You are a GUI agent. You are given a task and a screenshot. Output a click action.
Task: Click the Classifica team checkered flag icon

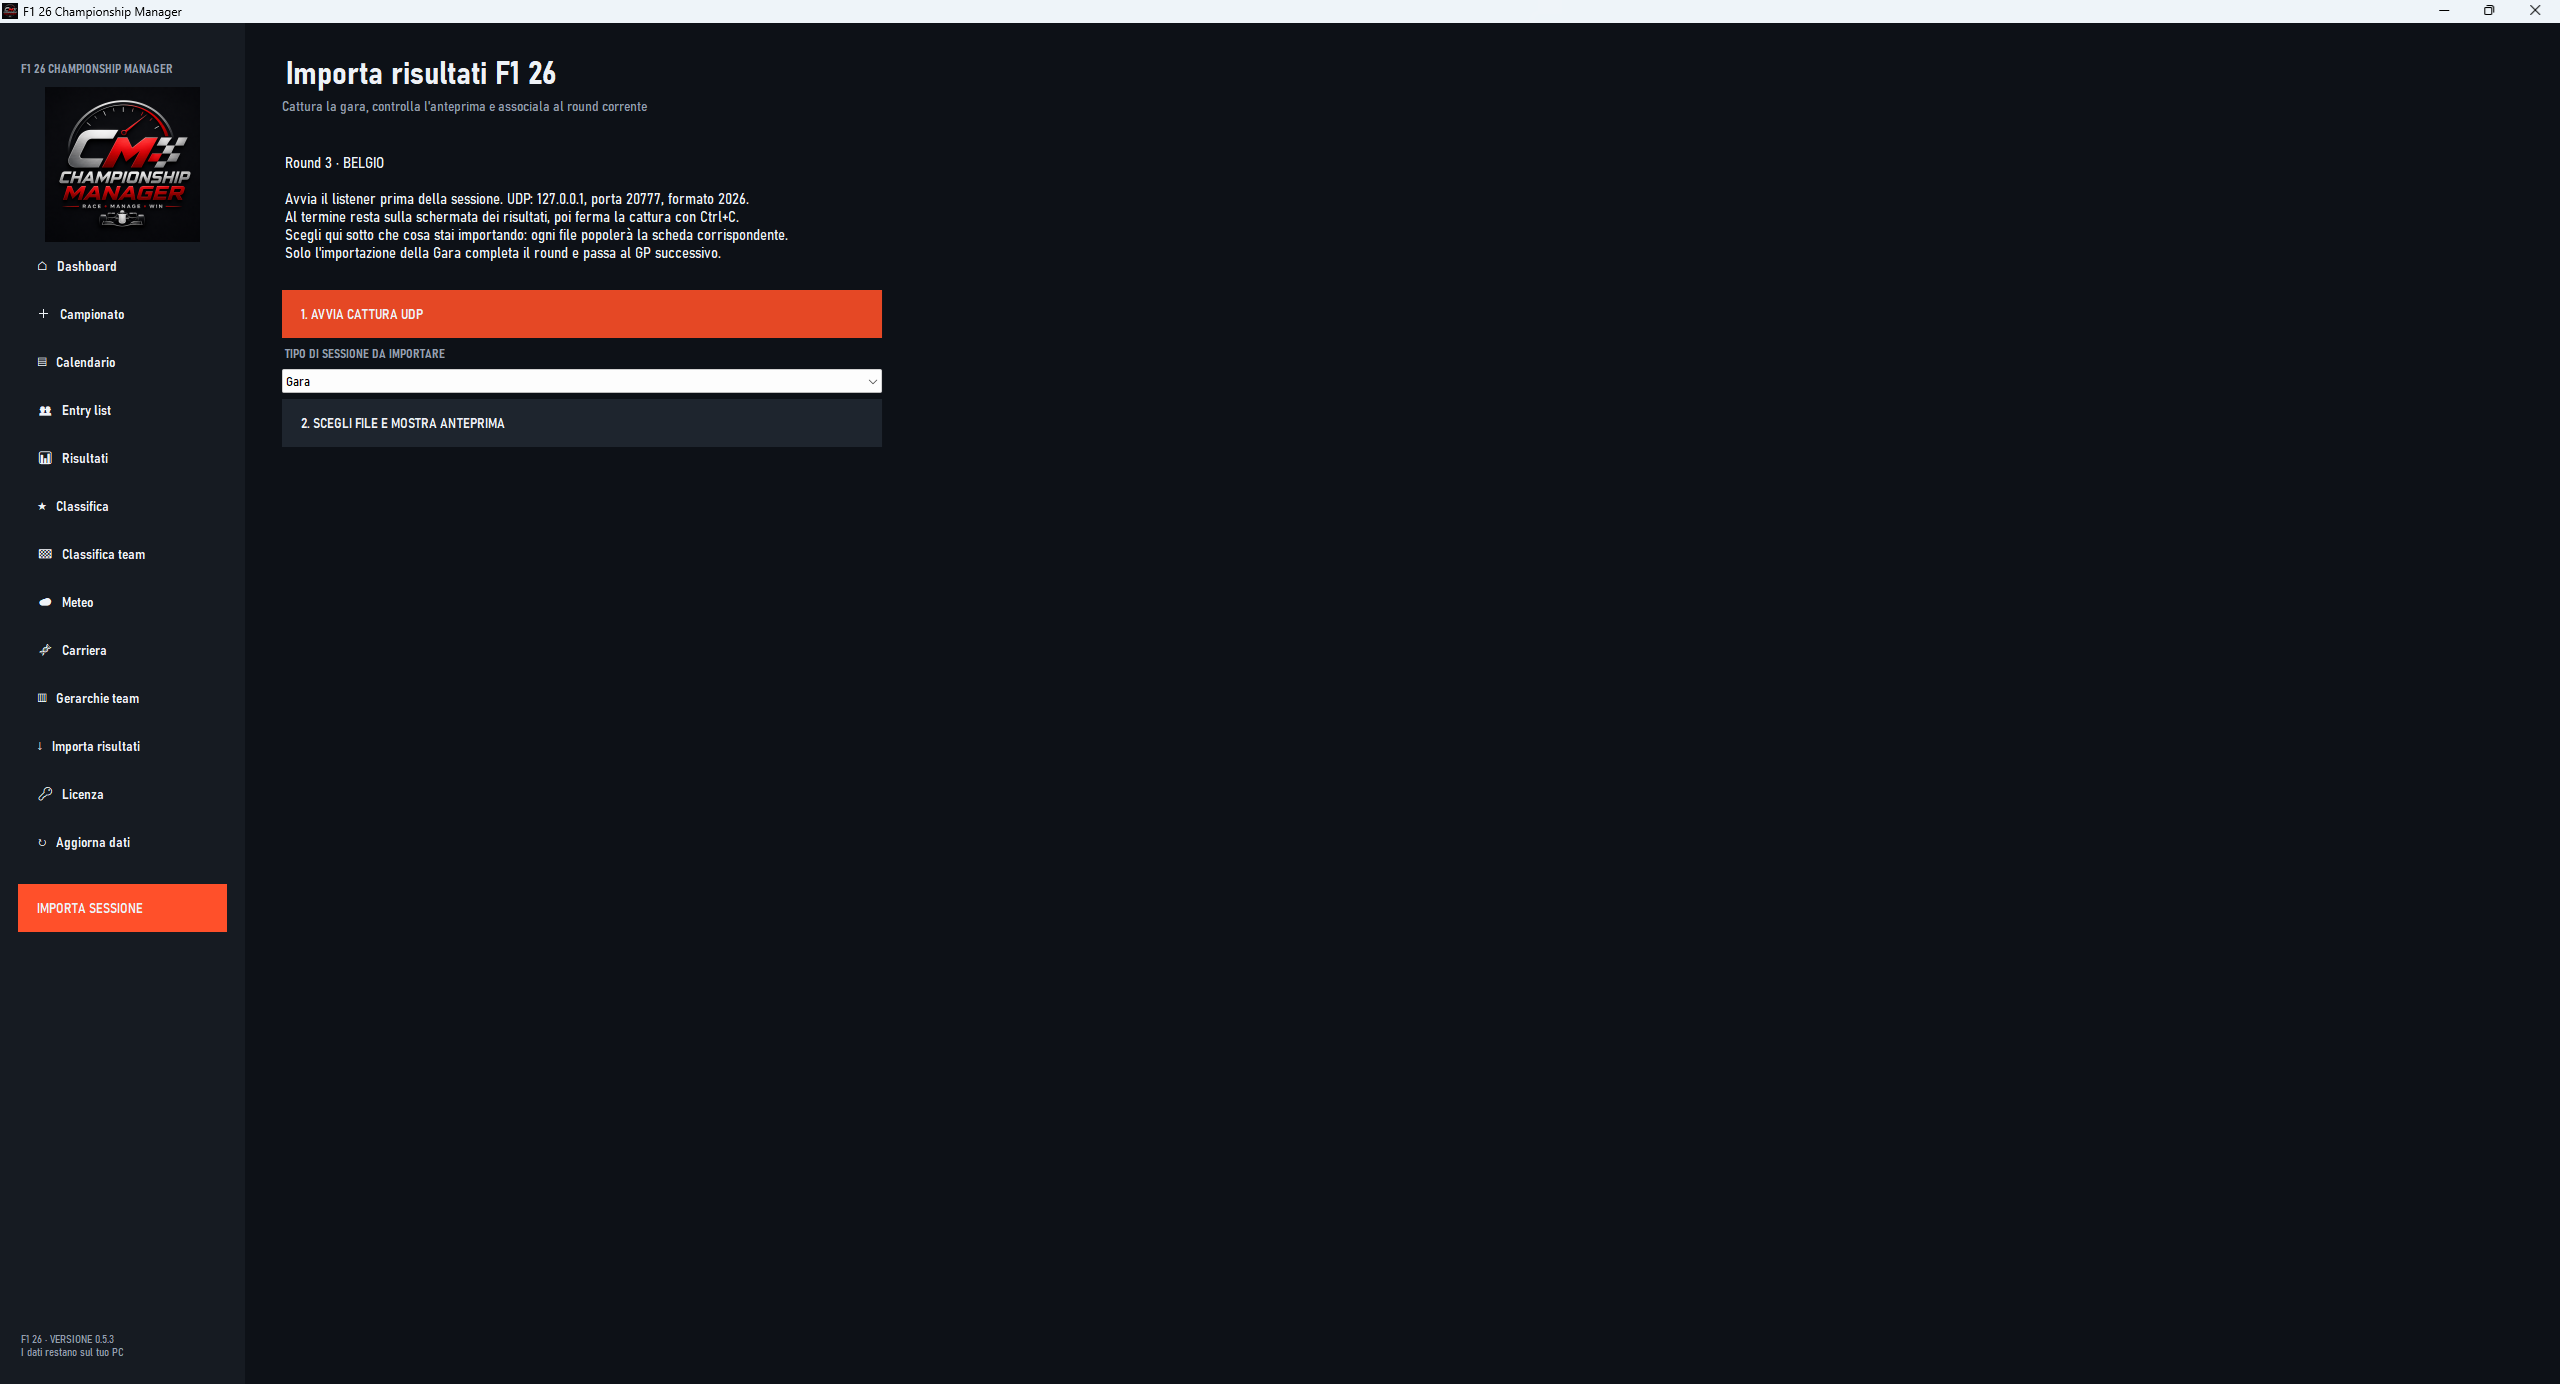pyautogui.click(x=45, y=554)
